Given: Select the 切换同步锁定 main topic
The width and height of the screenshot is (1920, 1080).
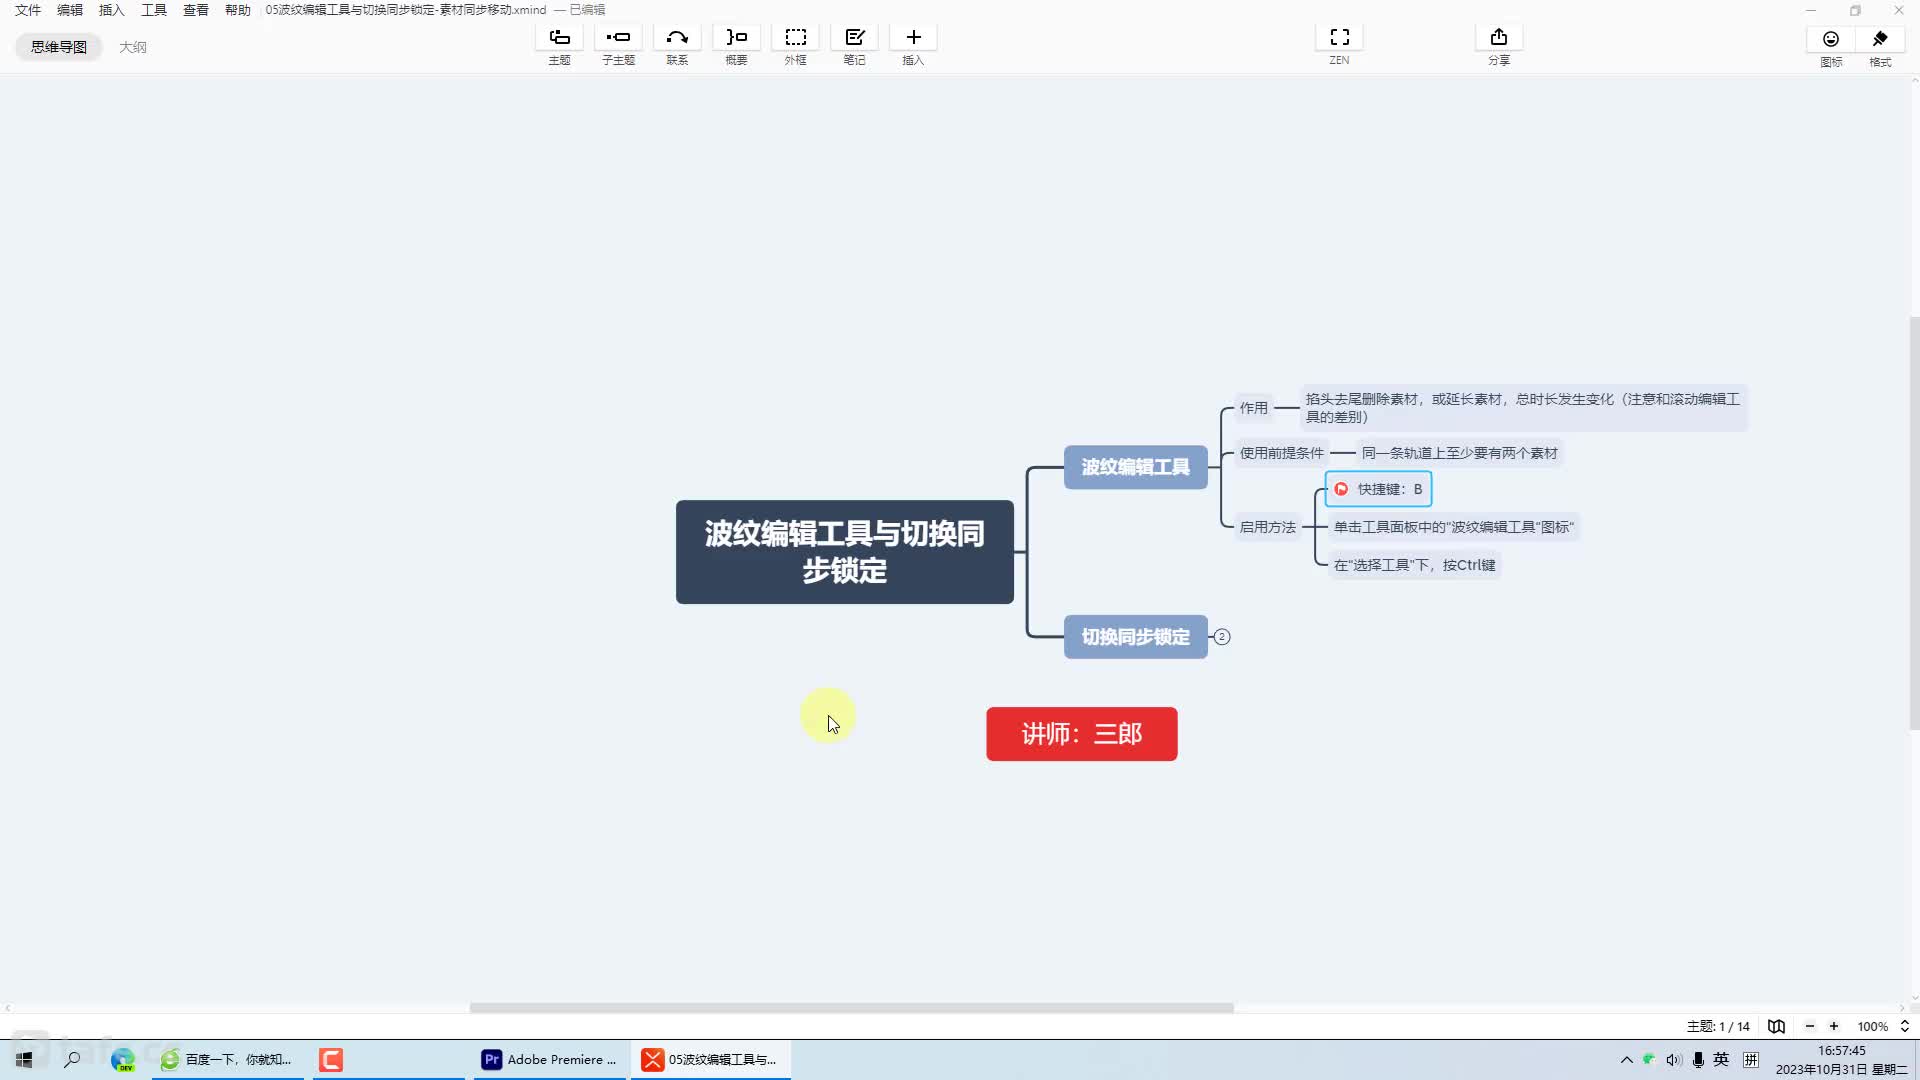Looking at the screenshot, I should 1136,637.
